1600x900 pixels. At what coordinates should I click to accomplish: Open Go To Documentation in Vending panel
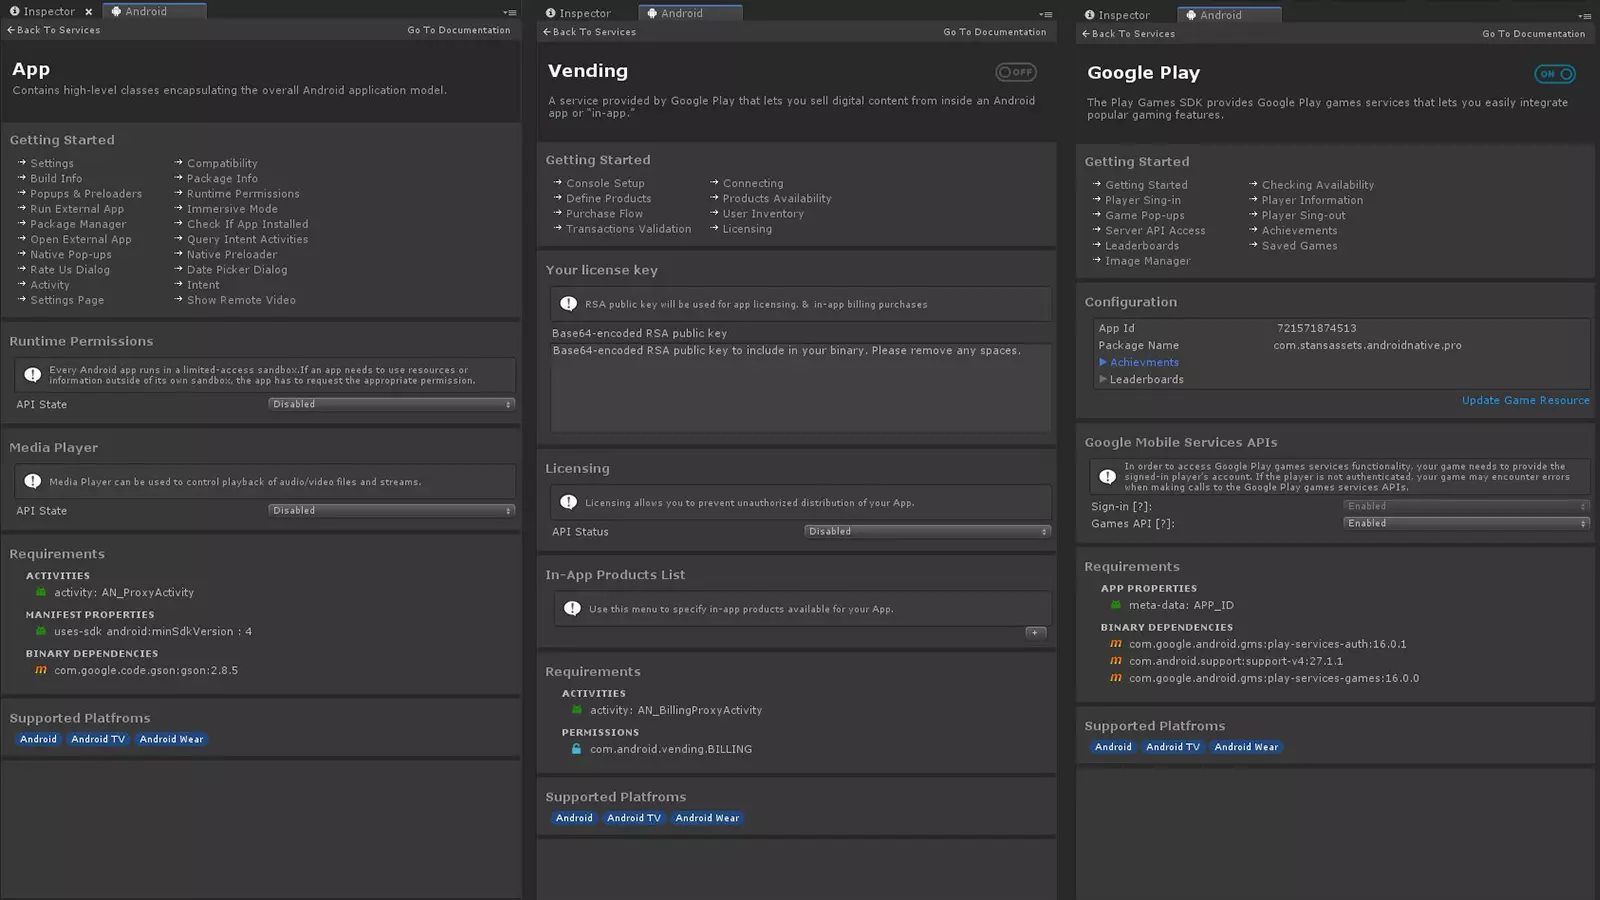coord(995,32)
